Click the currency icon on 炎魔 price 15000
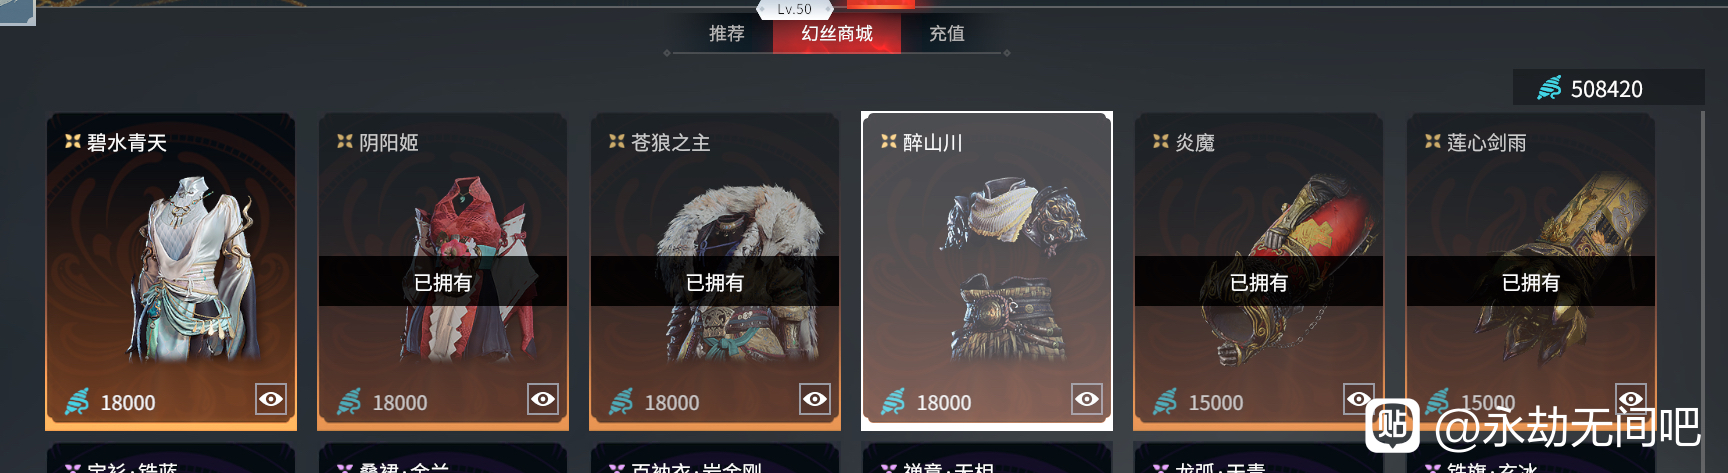This screenshot has width=1728, height=473. pos(1165,401)
